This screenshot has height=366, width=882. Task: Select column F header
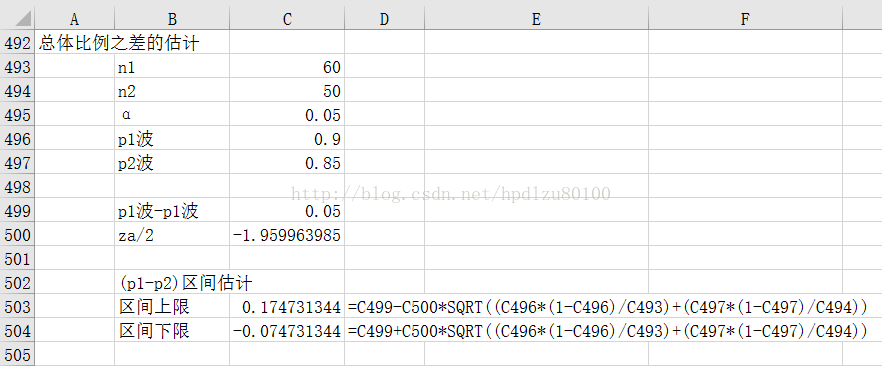pyautogui.click(x=745, y=19)
